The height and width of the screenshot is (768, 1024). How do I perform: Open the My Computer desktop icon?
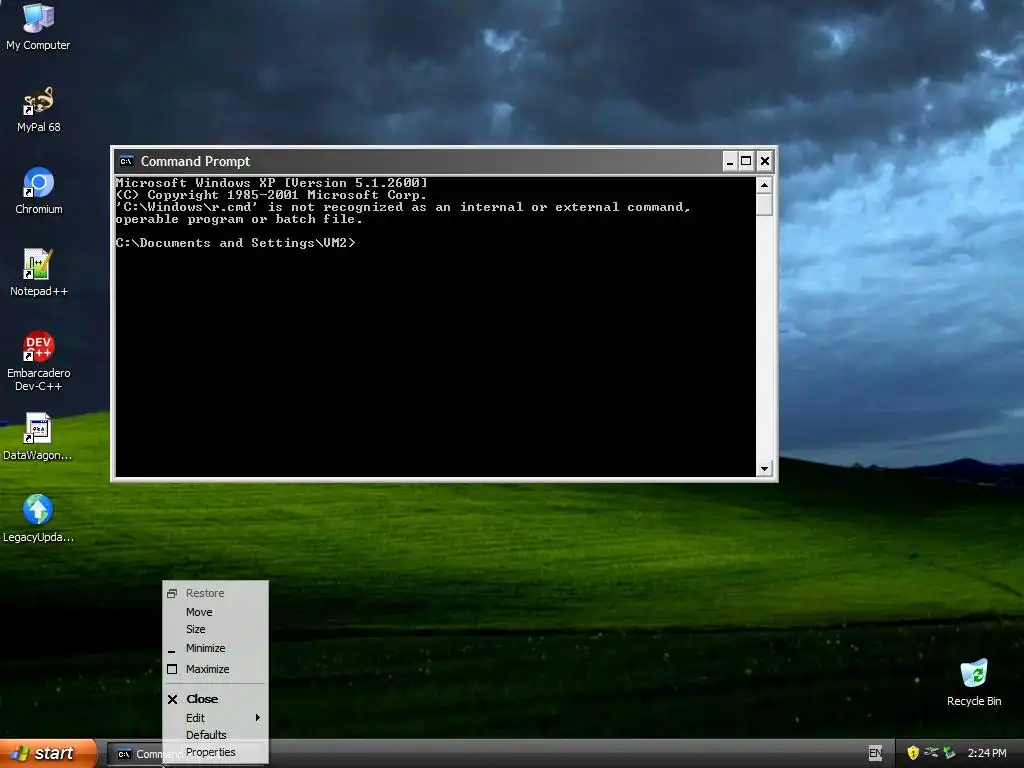pos(38,26)
